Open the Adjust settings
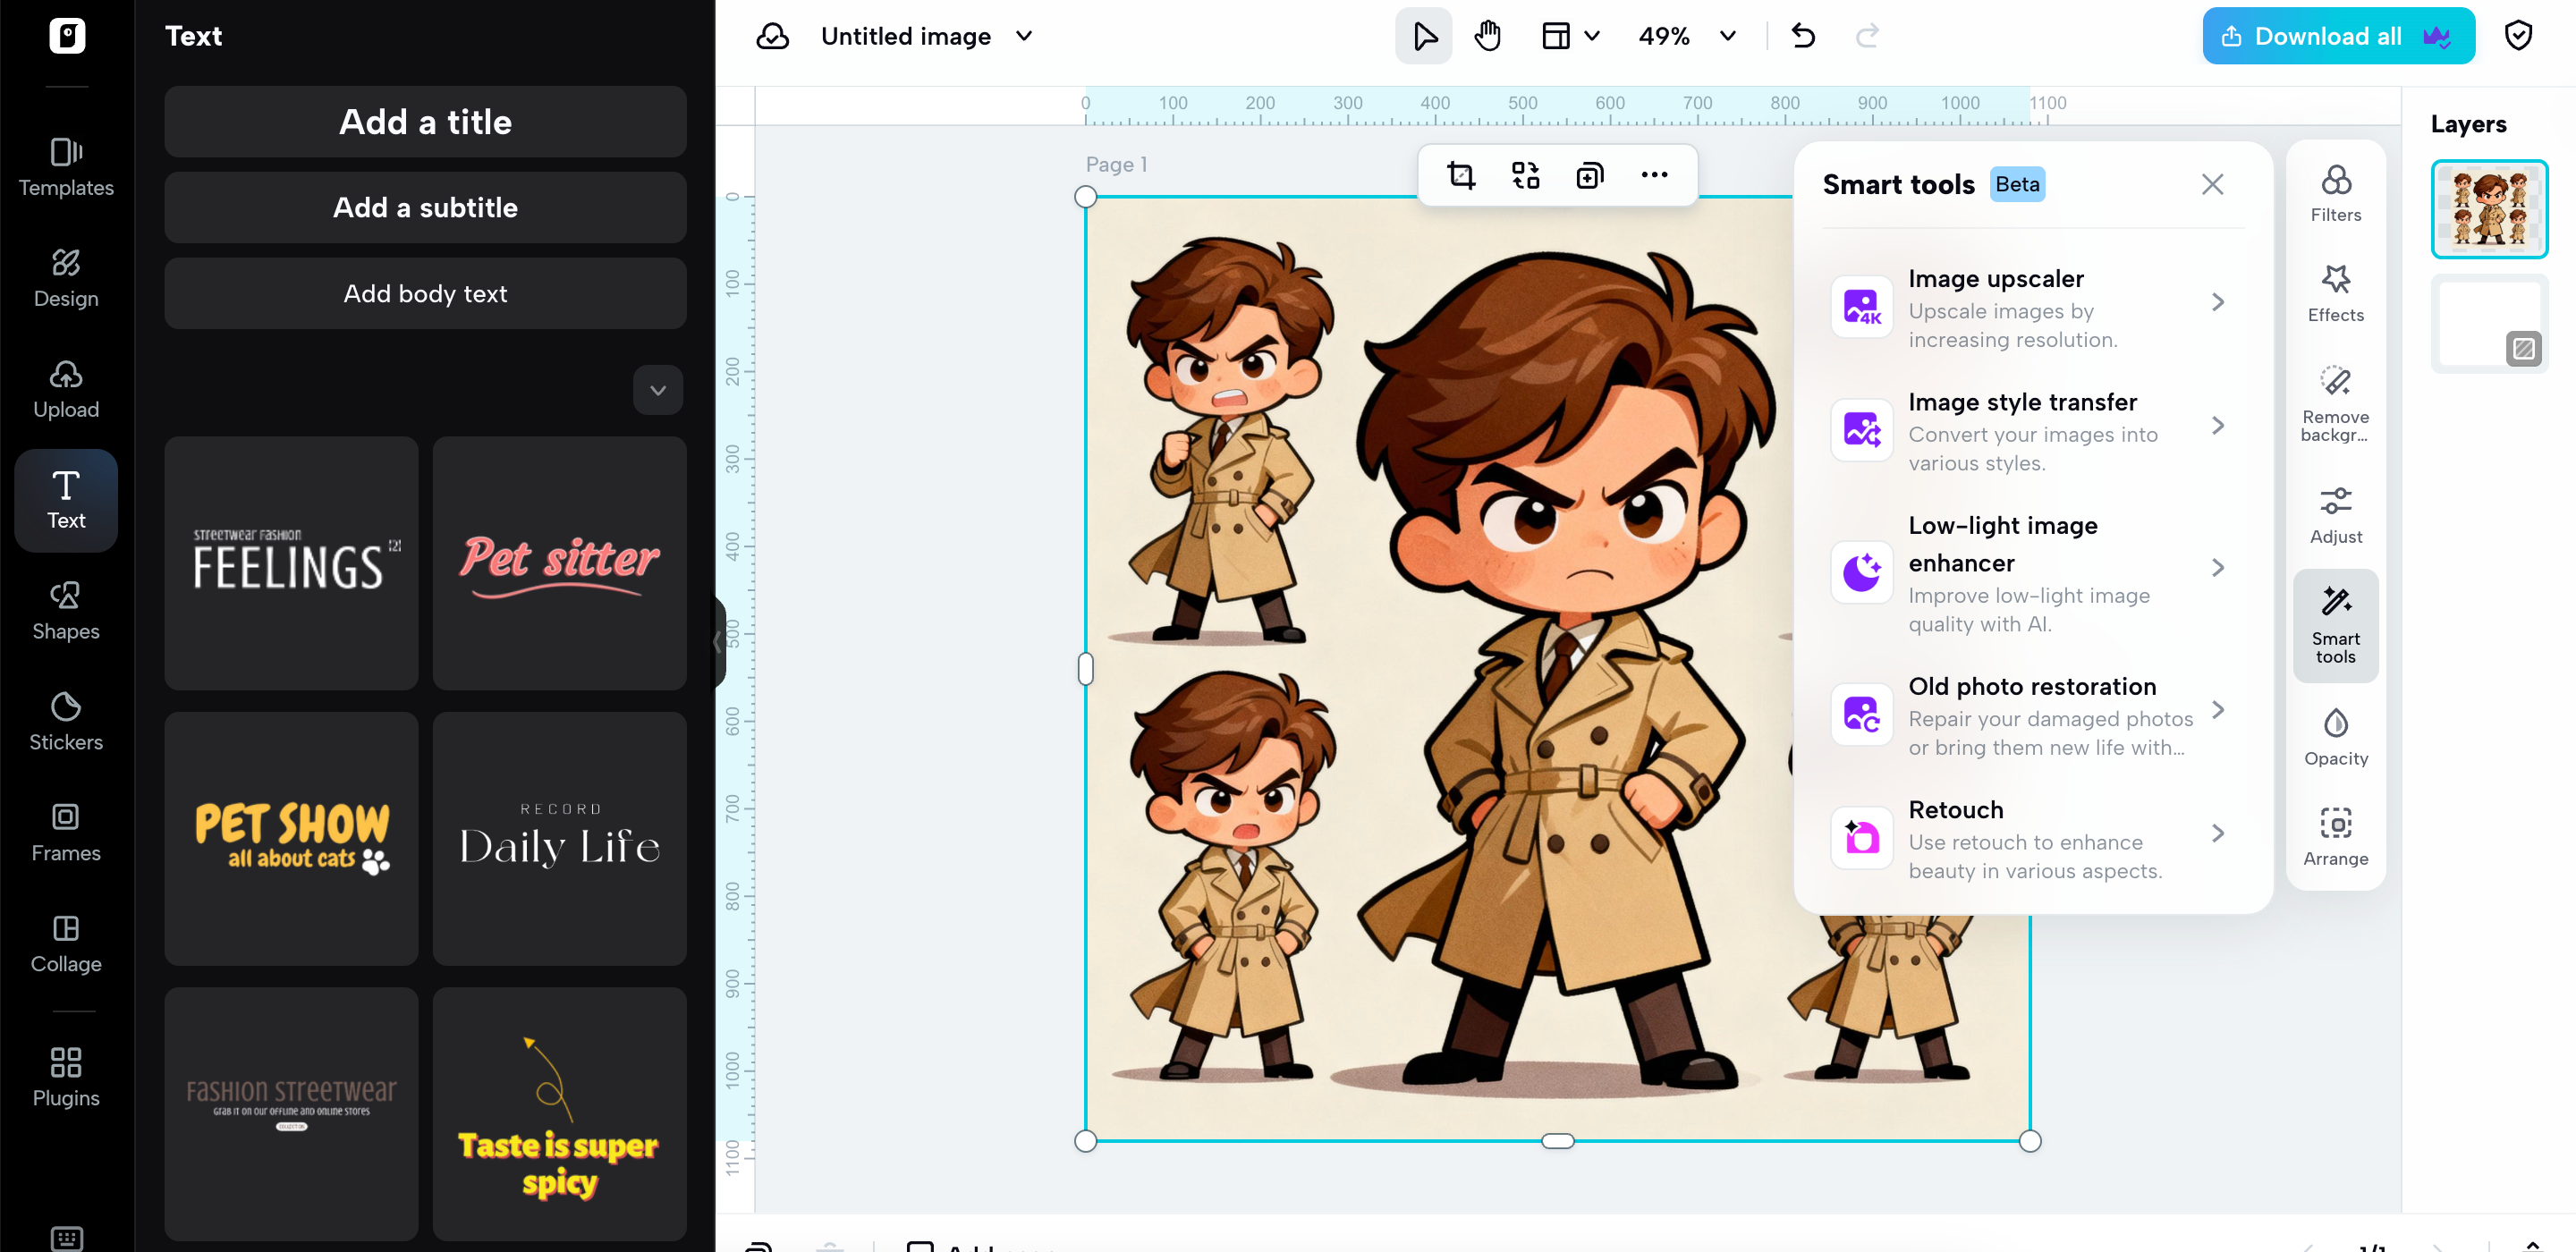Viewport: 2576px width, 1252px height. (2335, 515)
